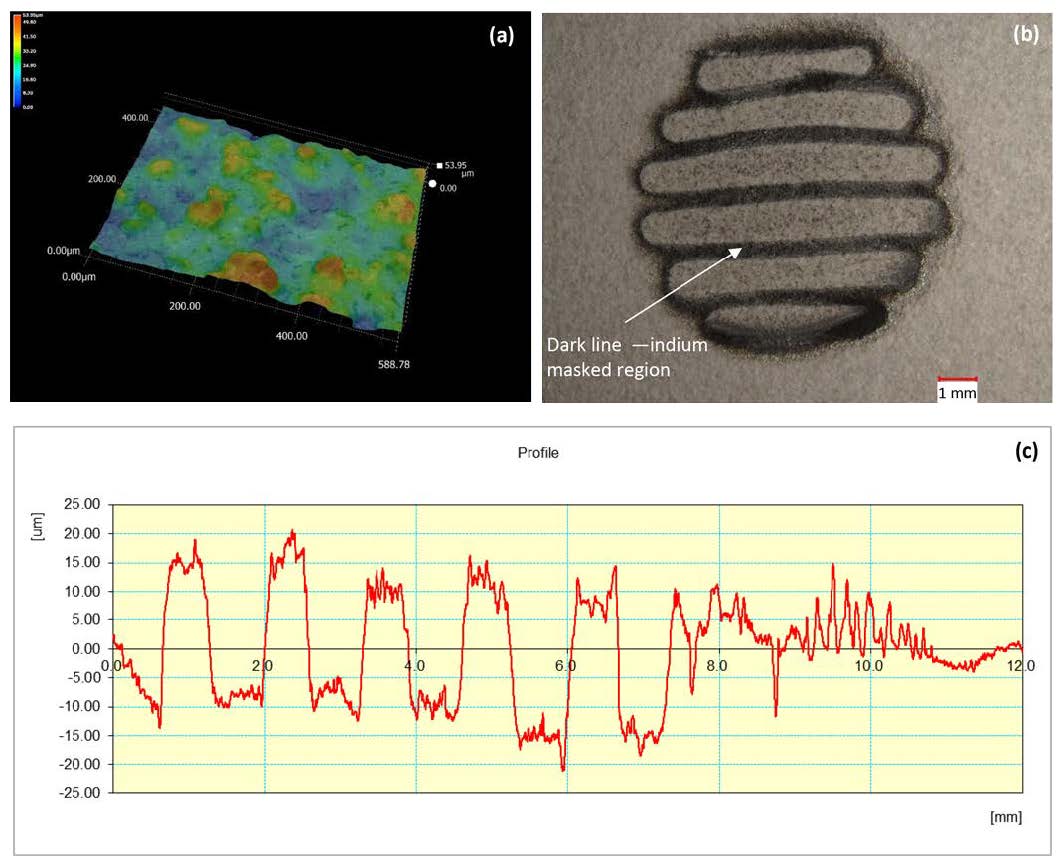Image resolution: width=1061 pixels, height=861 pixels.
Task: Click the white dot marker in panel (a)
Action: pyautogui.click(x=432, y=183)
